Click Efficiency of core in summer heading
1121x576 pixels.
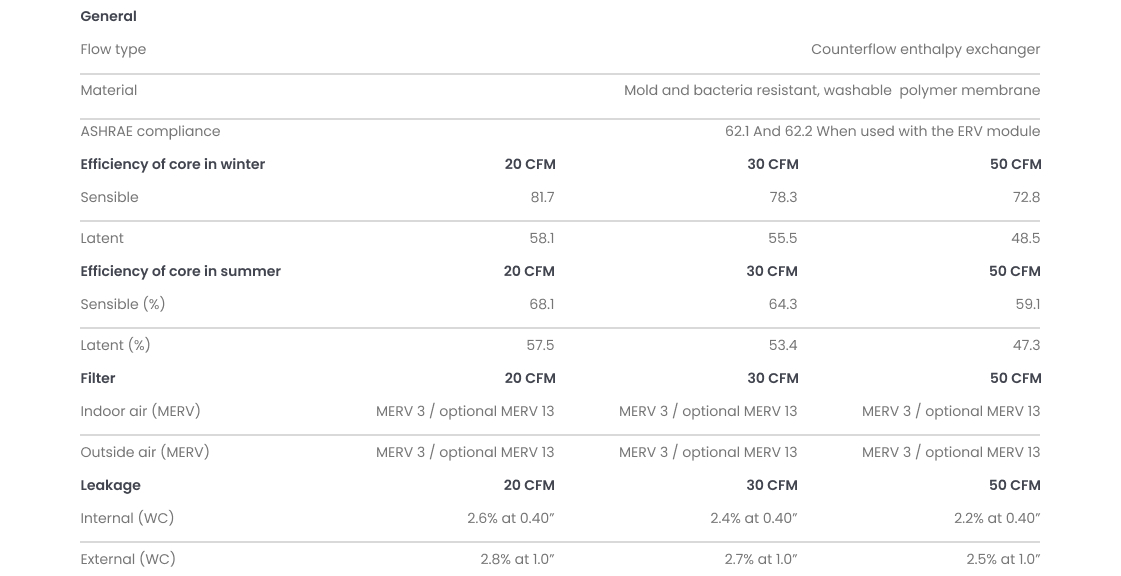pyautogui.click(x=180, y=271)
